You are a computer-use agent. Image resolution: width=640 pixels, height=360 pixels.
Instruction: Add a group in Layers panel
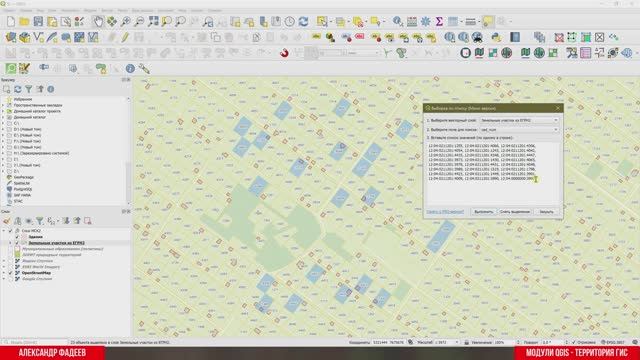coord(18,221)
